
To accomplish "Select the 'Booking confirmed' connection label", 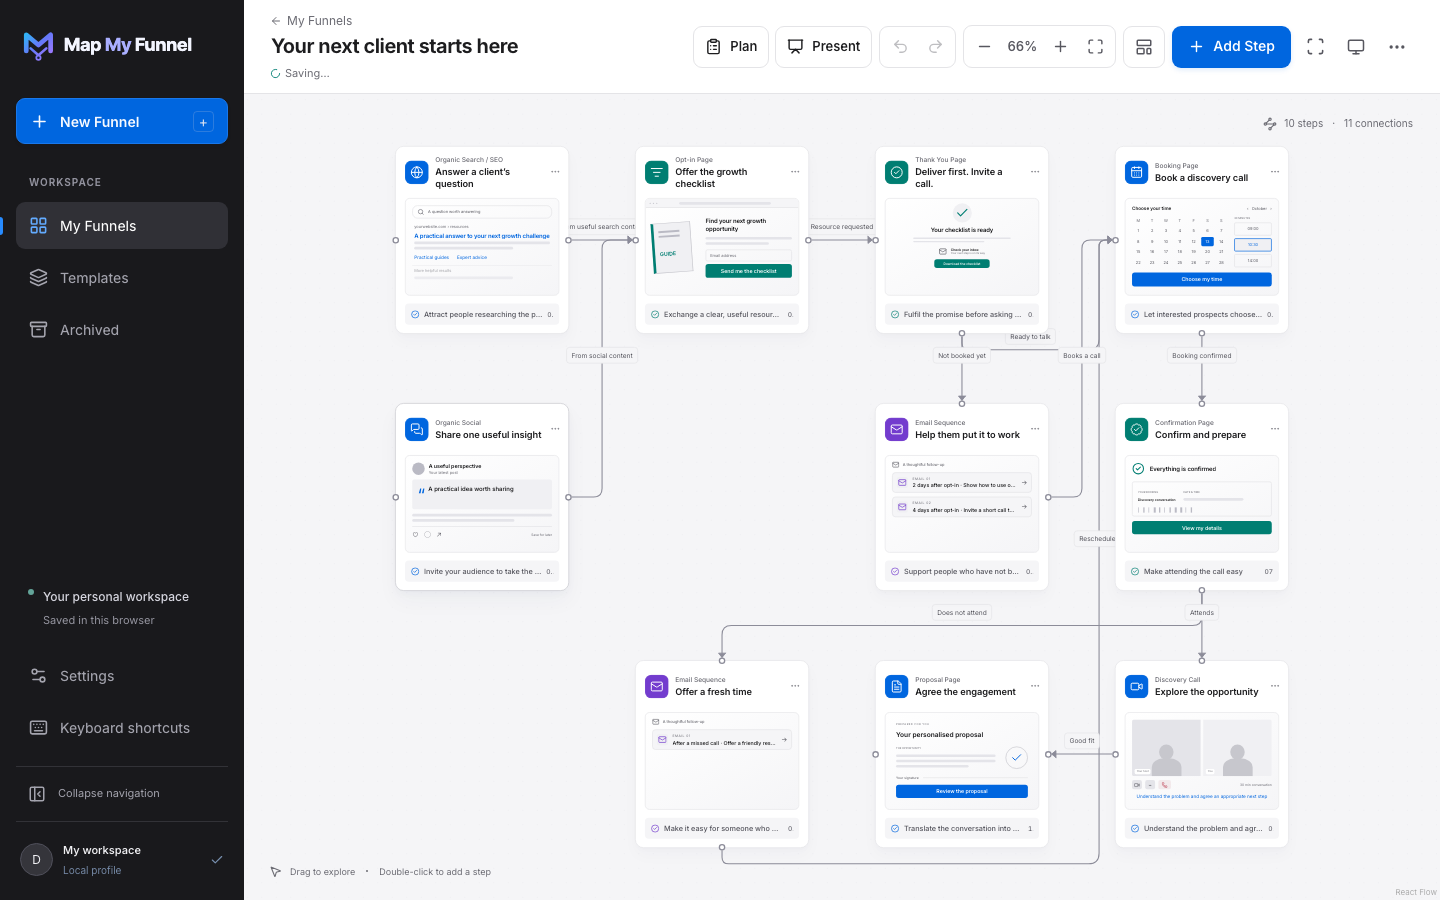I will (1202, 356).
